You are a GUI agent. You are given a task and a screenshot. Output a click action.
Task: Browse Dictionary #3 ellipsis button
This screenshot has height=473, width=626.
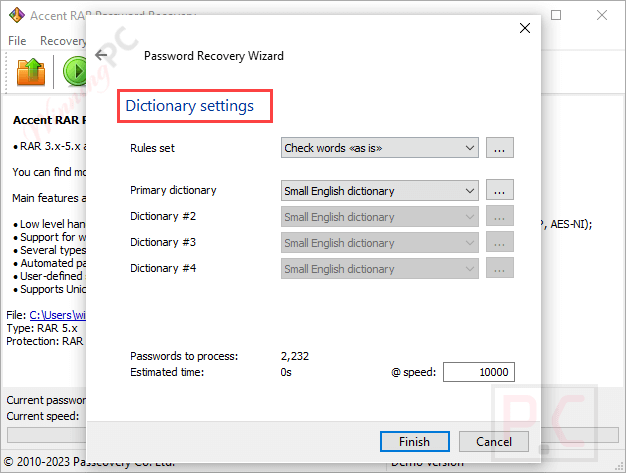[499, 242]
